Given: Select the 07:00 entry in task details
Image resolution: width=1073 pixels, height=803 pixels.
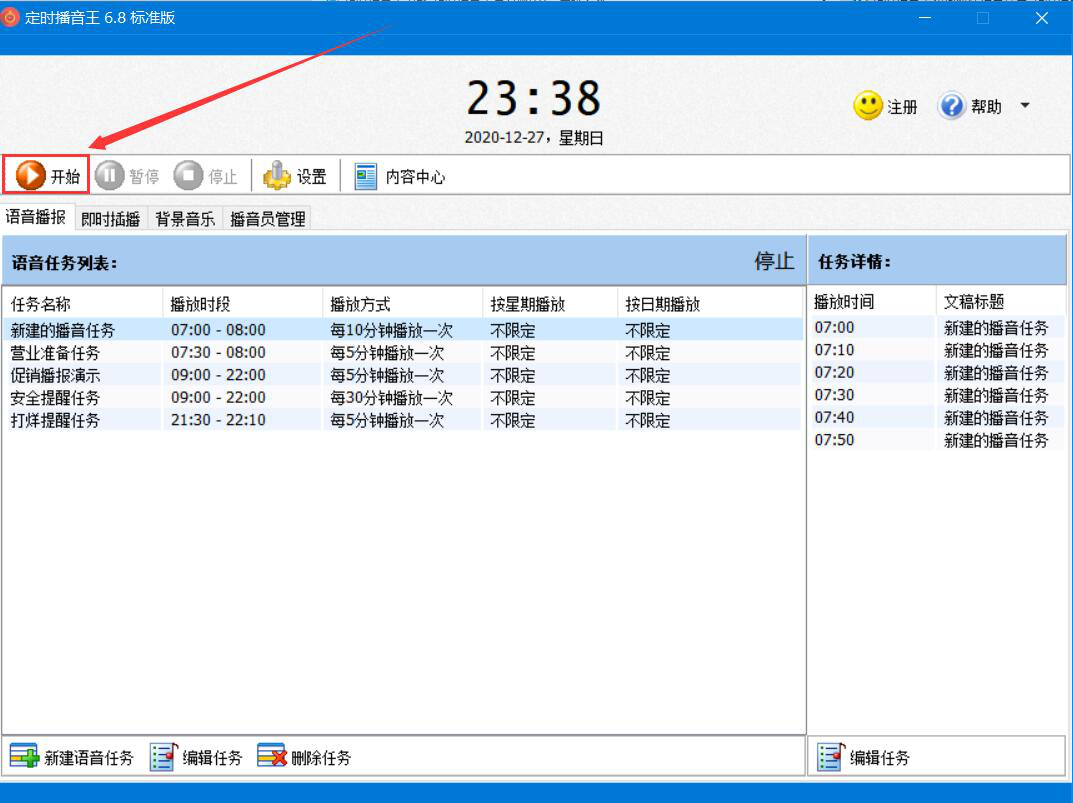Looking at the screenshot, I should (938, 328).
